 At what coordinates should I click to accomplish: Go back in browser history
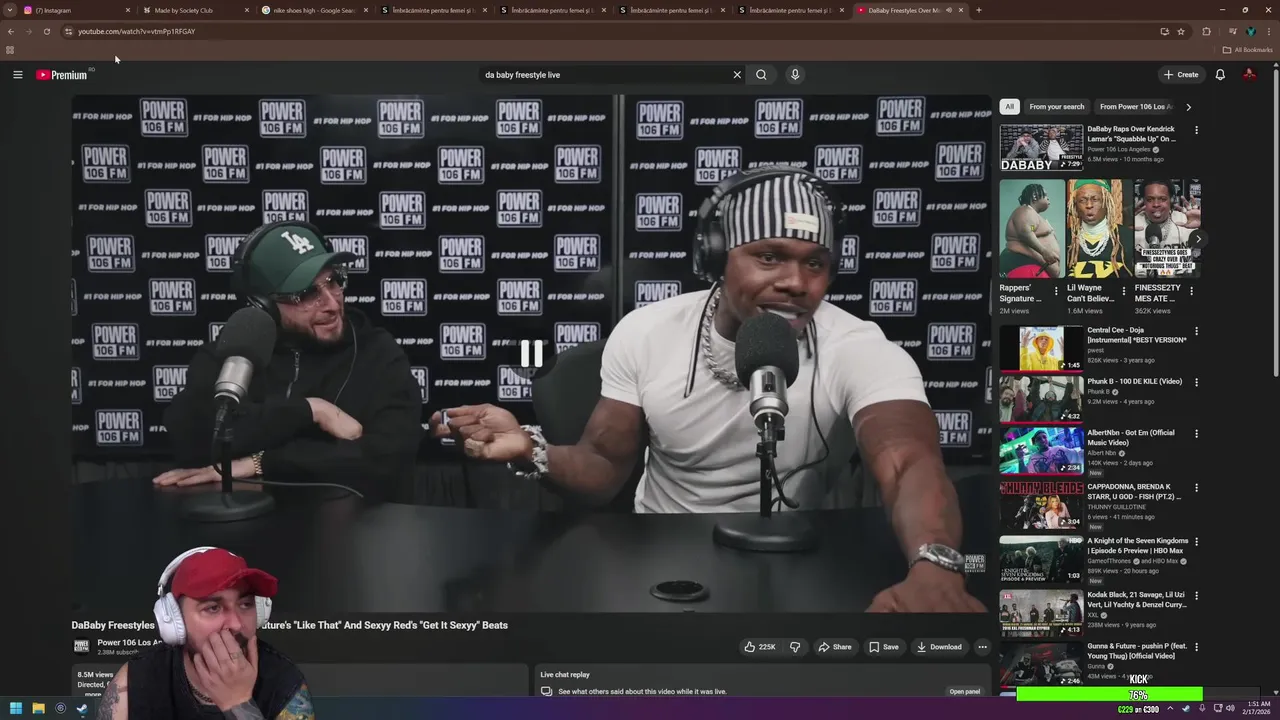(10, 31)
